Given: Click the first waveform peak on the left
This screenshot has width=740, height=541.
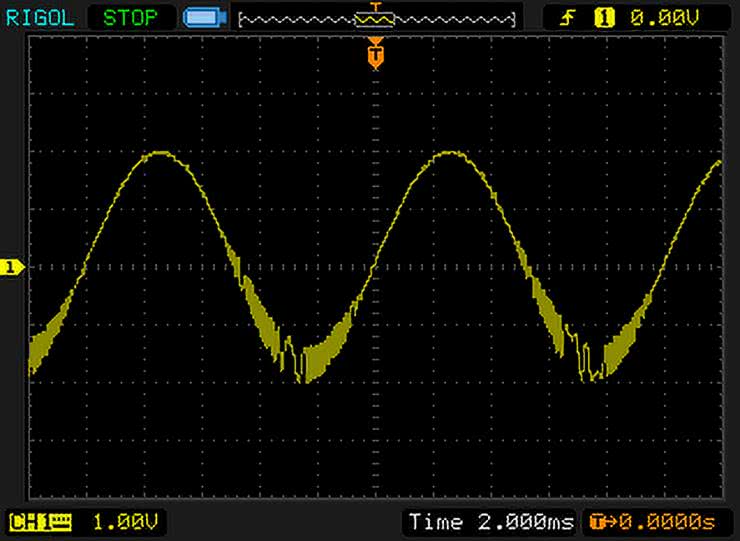Looking at the screenshot, I should coord(160,153).
